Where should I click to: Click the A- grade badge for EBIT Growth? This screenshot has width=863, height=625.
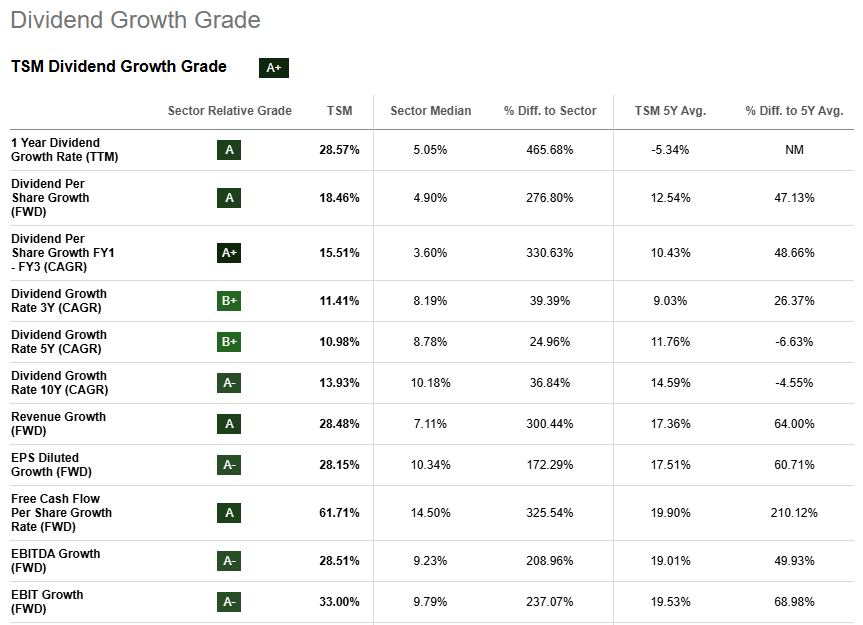(x=229, y=602)
